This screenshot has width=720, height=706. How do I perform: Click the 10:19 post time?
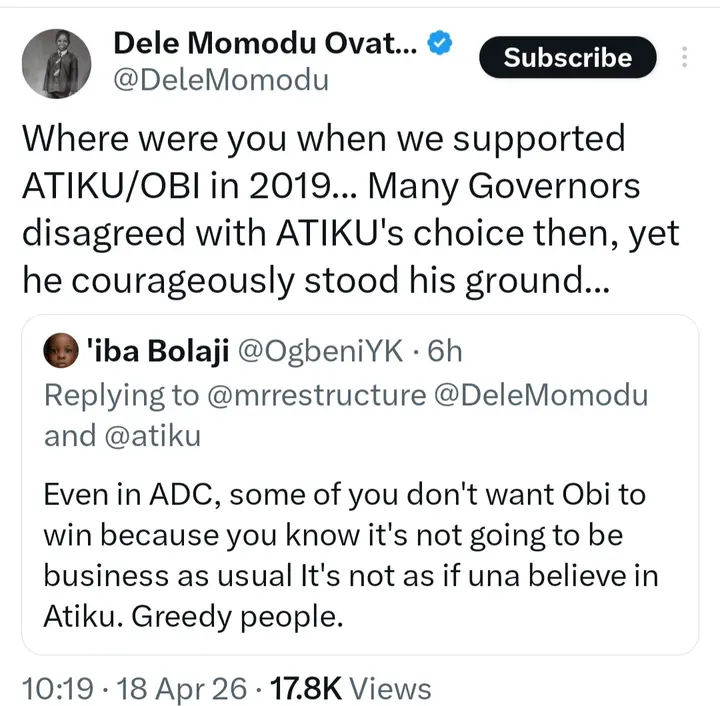click(58, 688)
